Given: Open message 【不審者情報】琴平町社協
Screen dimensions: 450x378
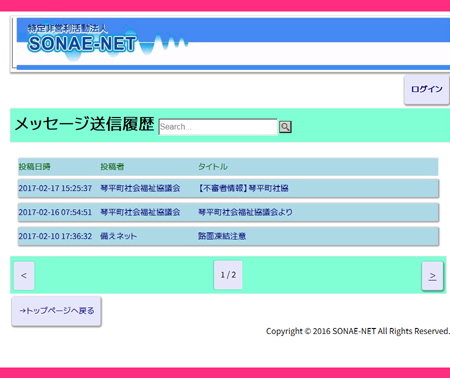Looking at the screenshot, I should pyautogui.click(x=243, y=188).
